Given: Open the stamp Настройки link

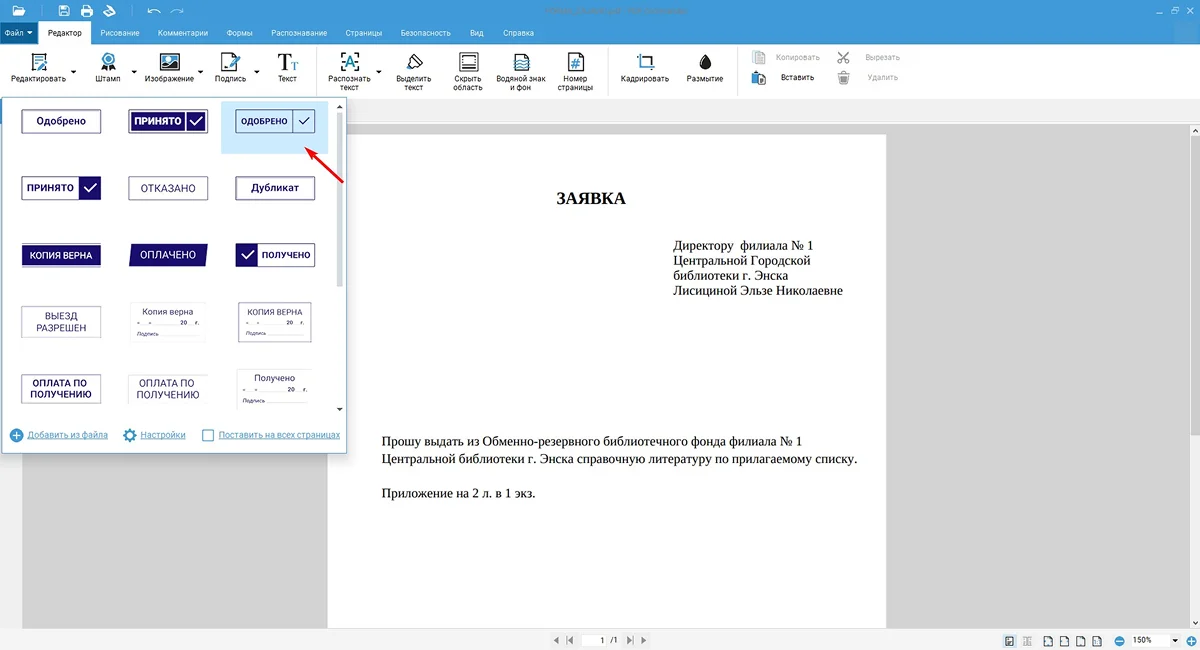Looking at the screenshot, I should [162, 435].
